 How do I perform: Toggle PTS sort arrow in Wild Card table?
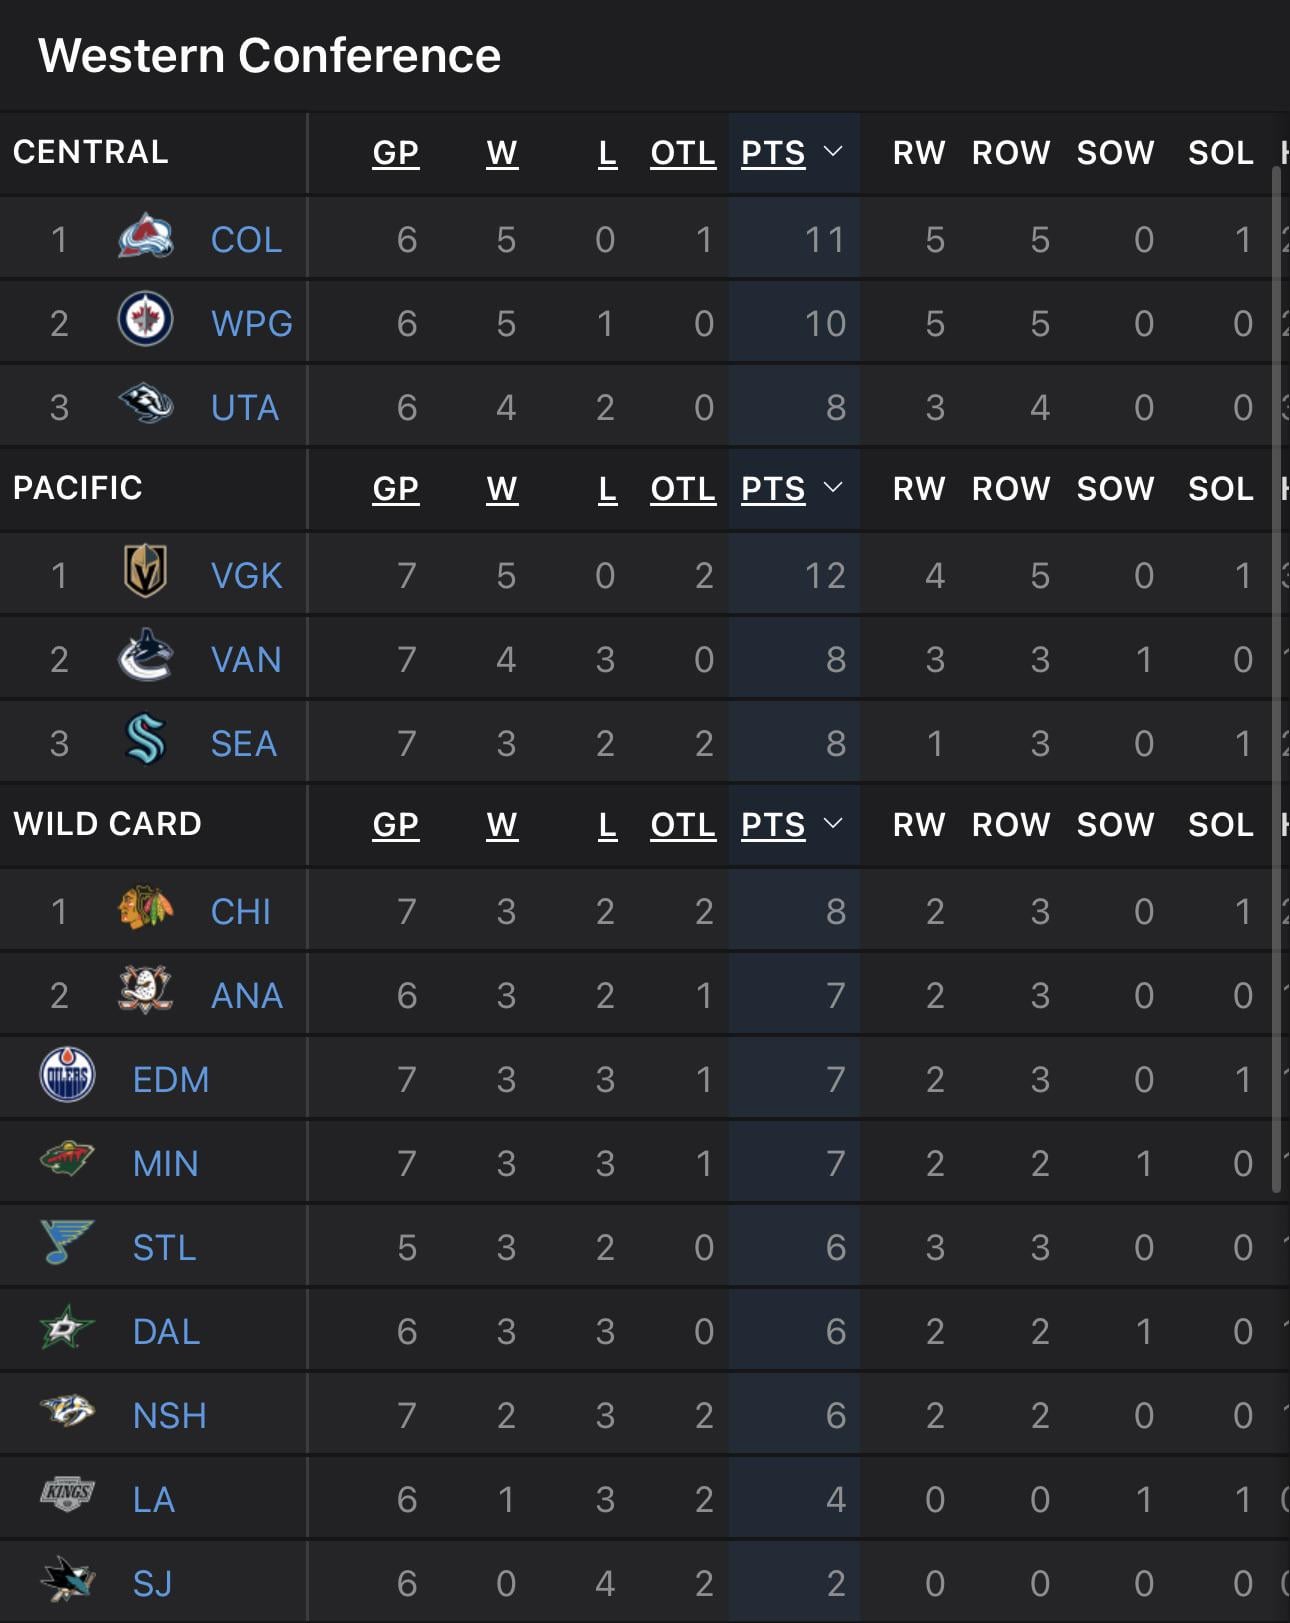(x=833, y=824)
